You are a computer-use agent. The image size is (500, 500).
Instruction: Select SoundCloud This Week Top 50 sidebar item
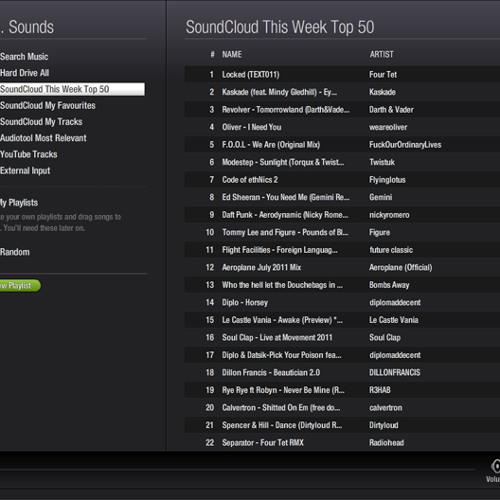pos(72,89)
